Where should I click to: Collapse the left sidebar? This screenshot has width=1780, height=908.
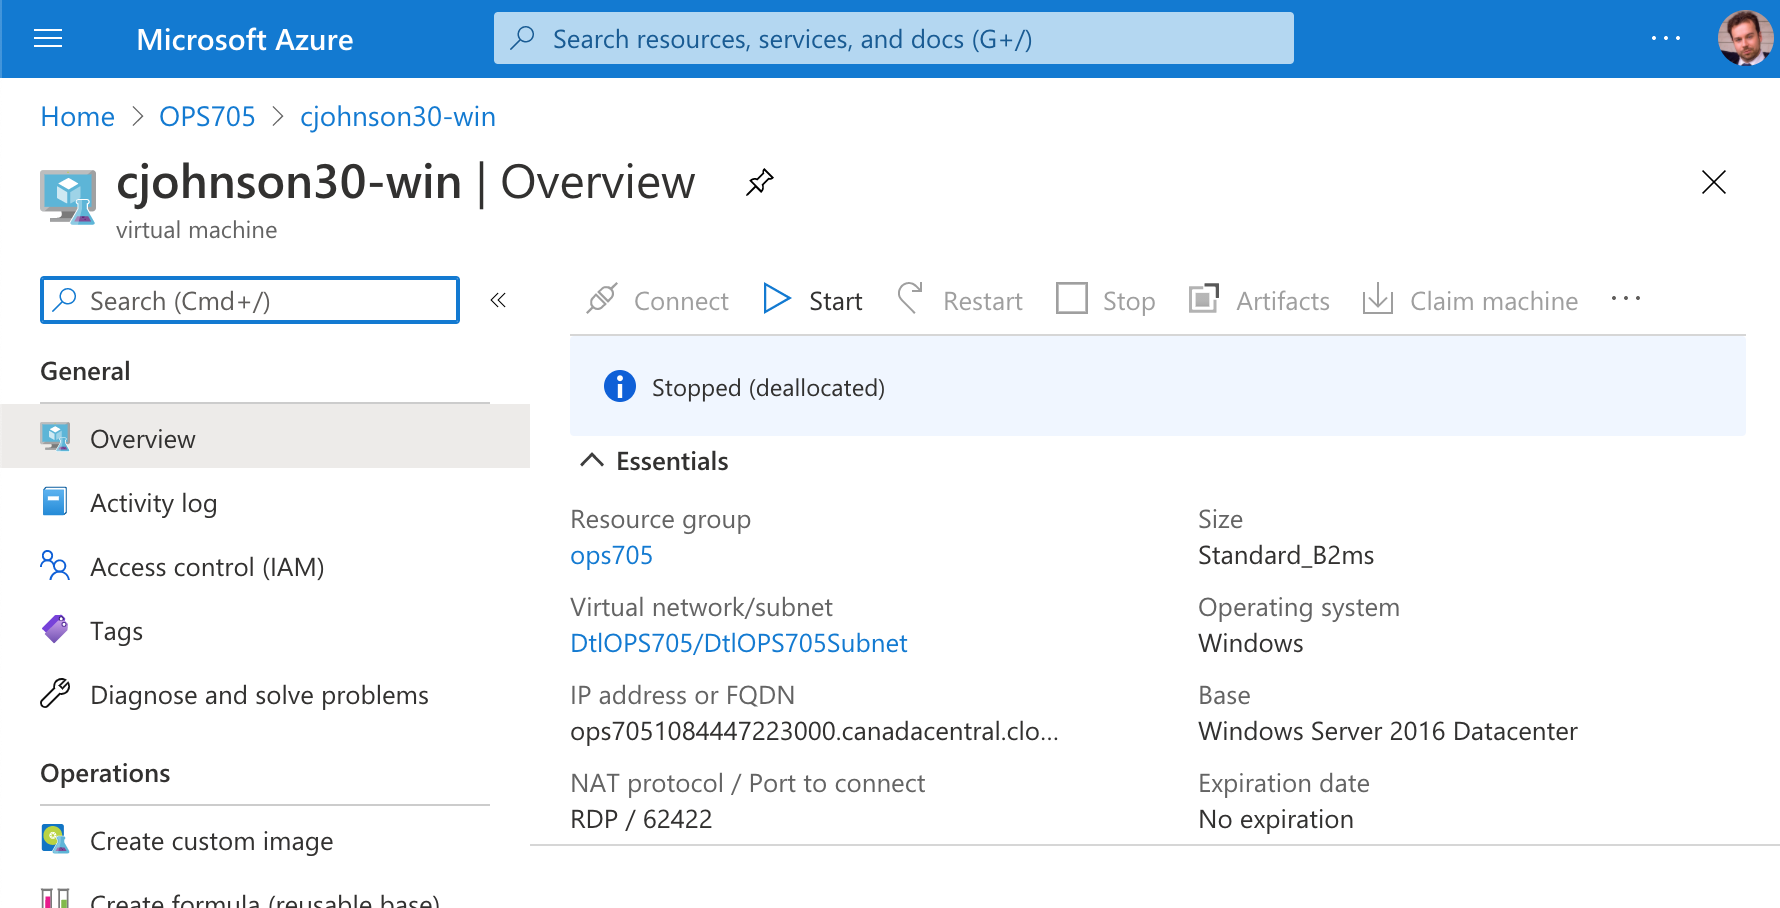click(x=498, y=300)
